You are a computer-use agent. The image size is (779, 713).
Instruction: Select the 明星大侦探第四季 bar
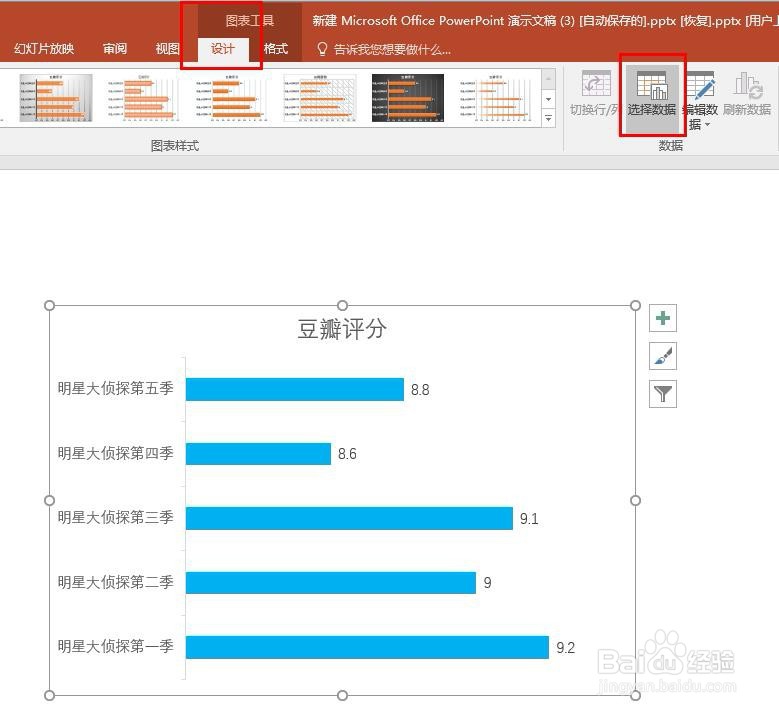[258, 454]
